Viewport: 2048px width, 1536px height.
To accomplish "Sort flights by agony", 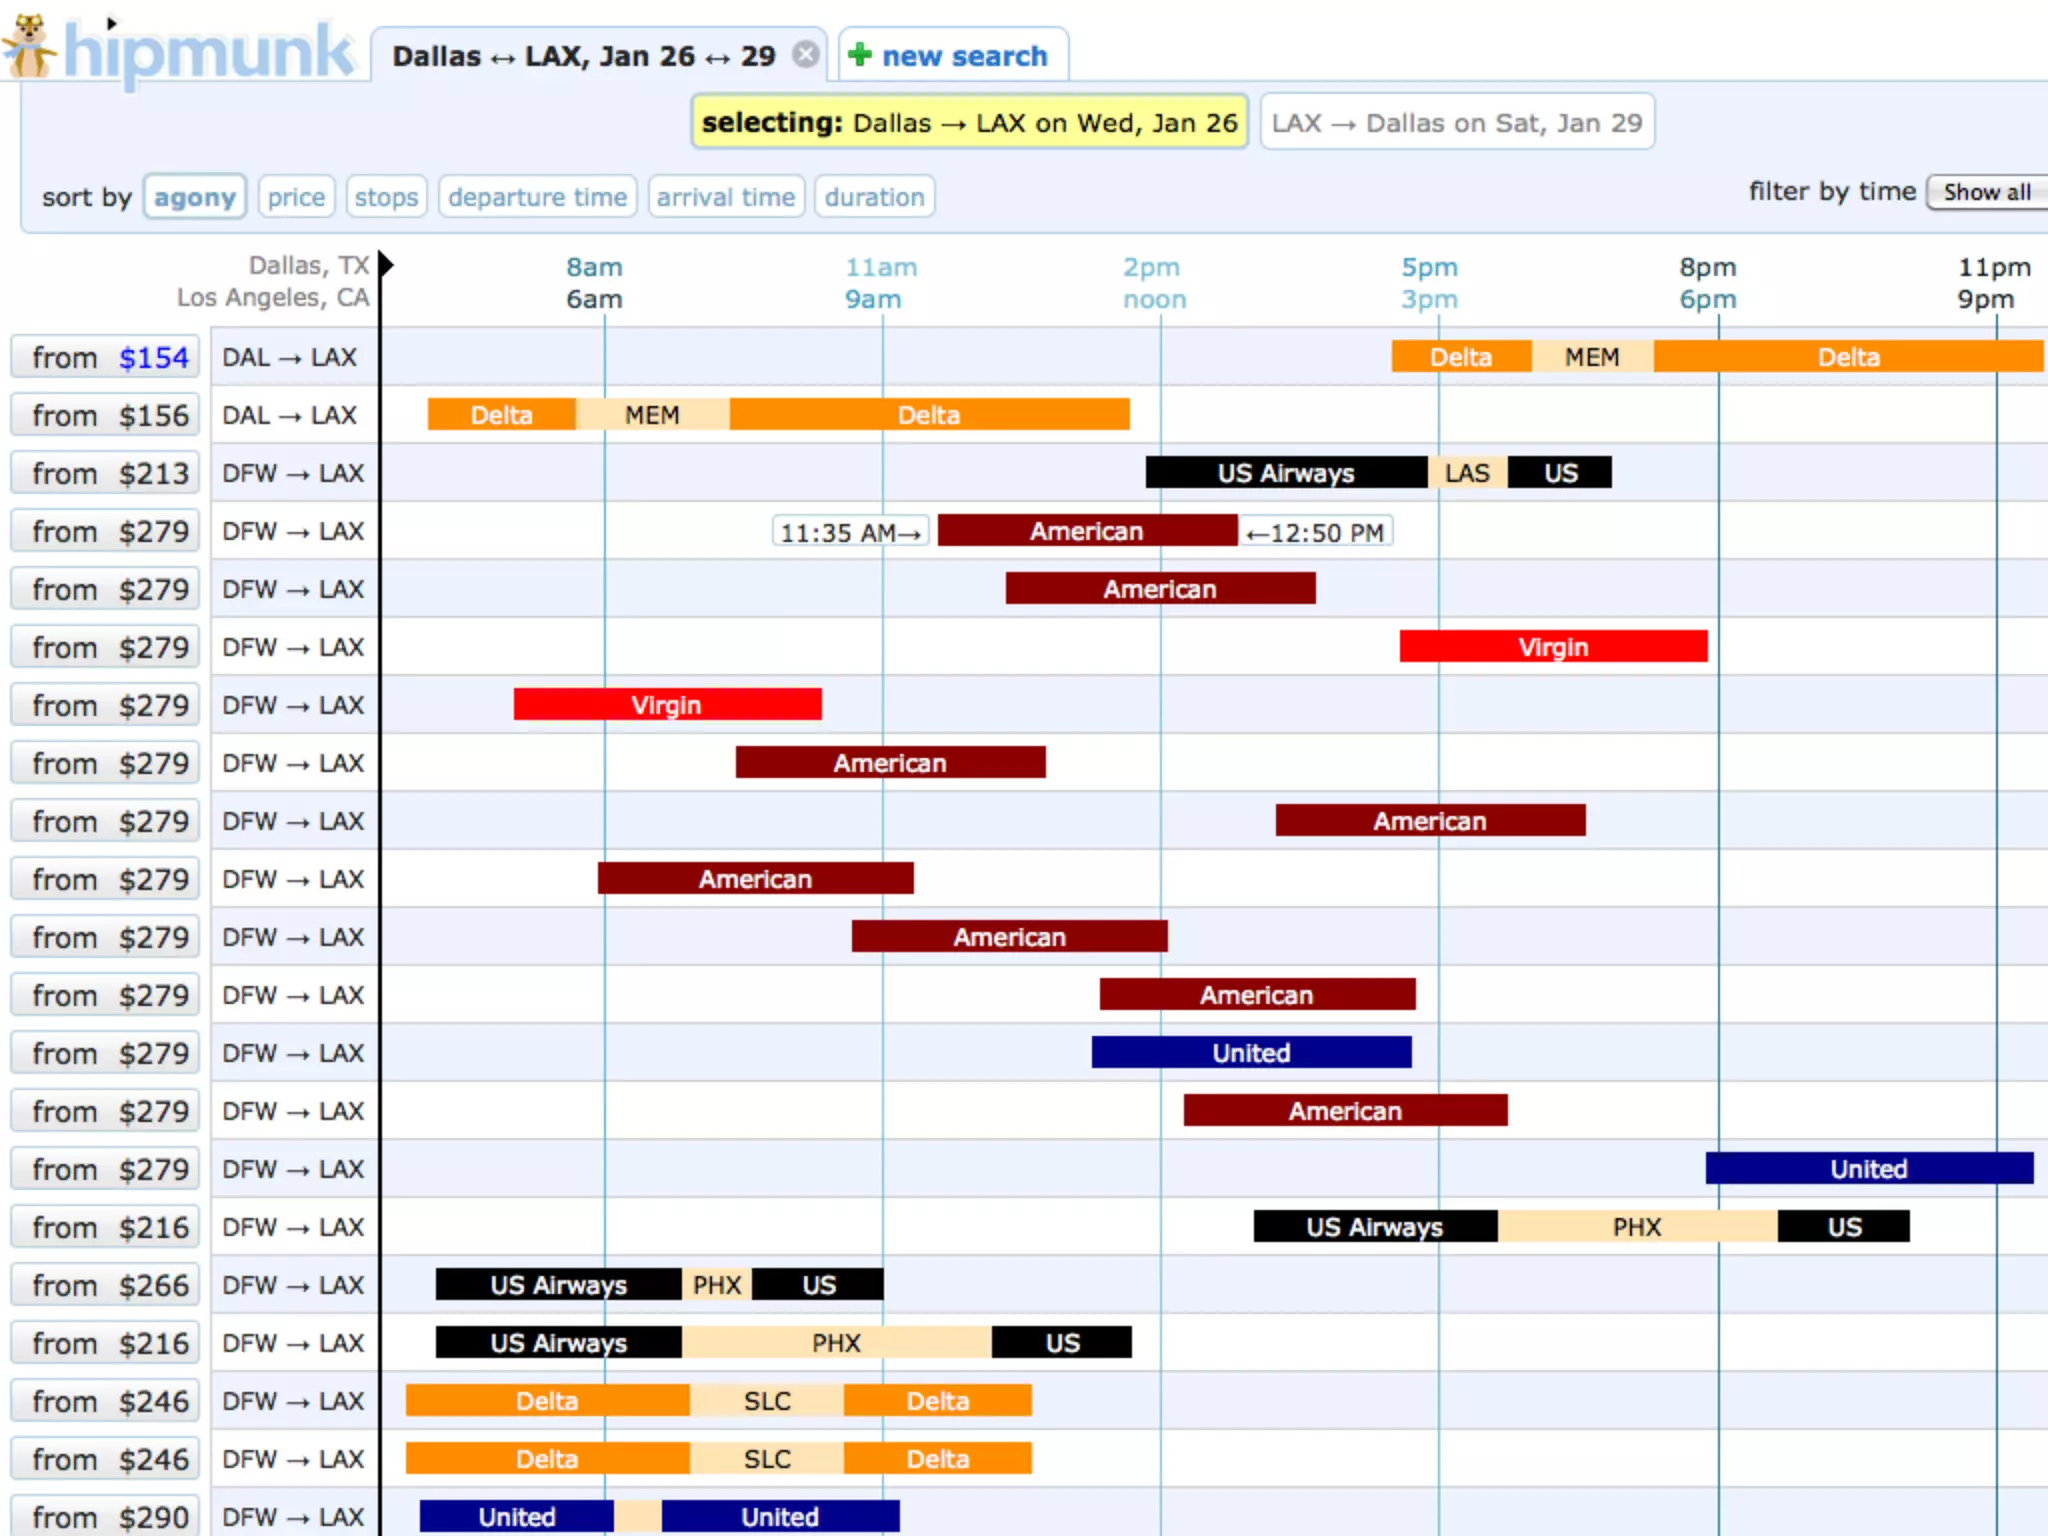I will point(194,197).
